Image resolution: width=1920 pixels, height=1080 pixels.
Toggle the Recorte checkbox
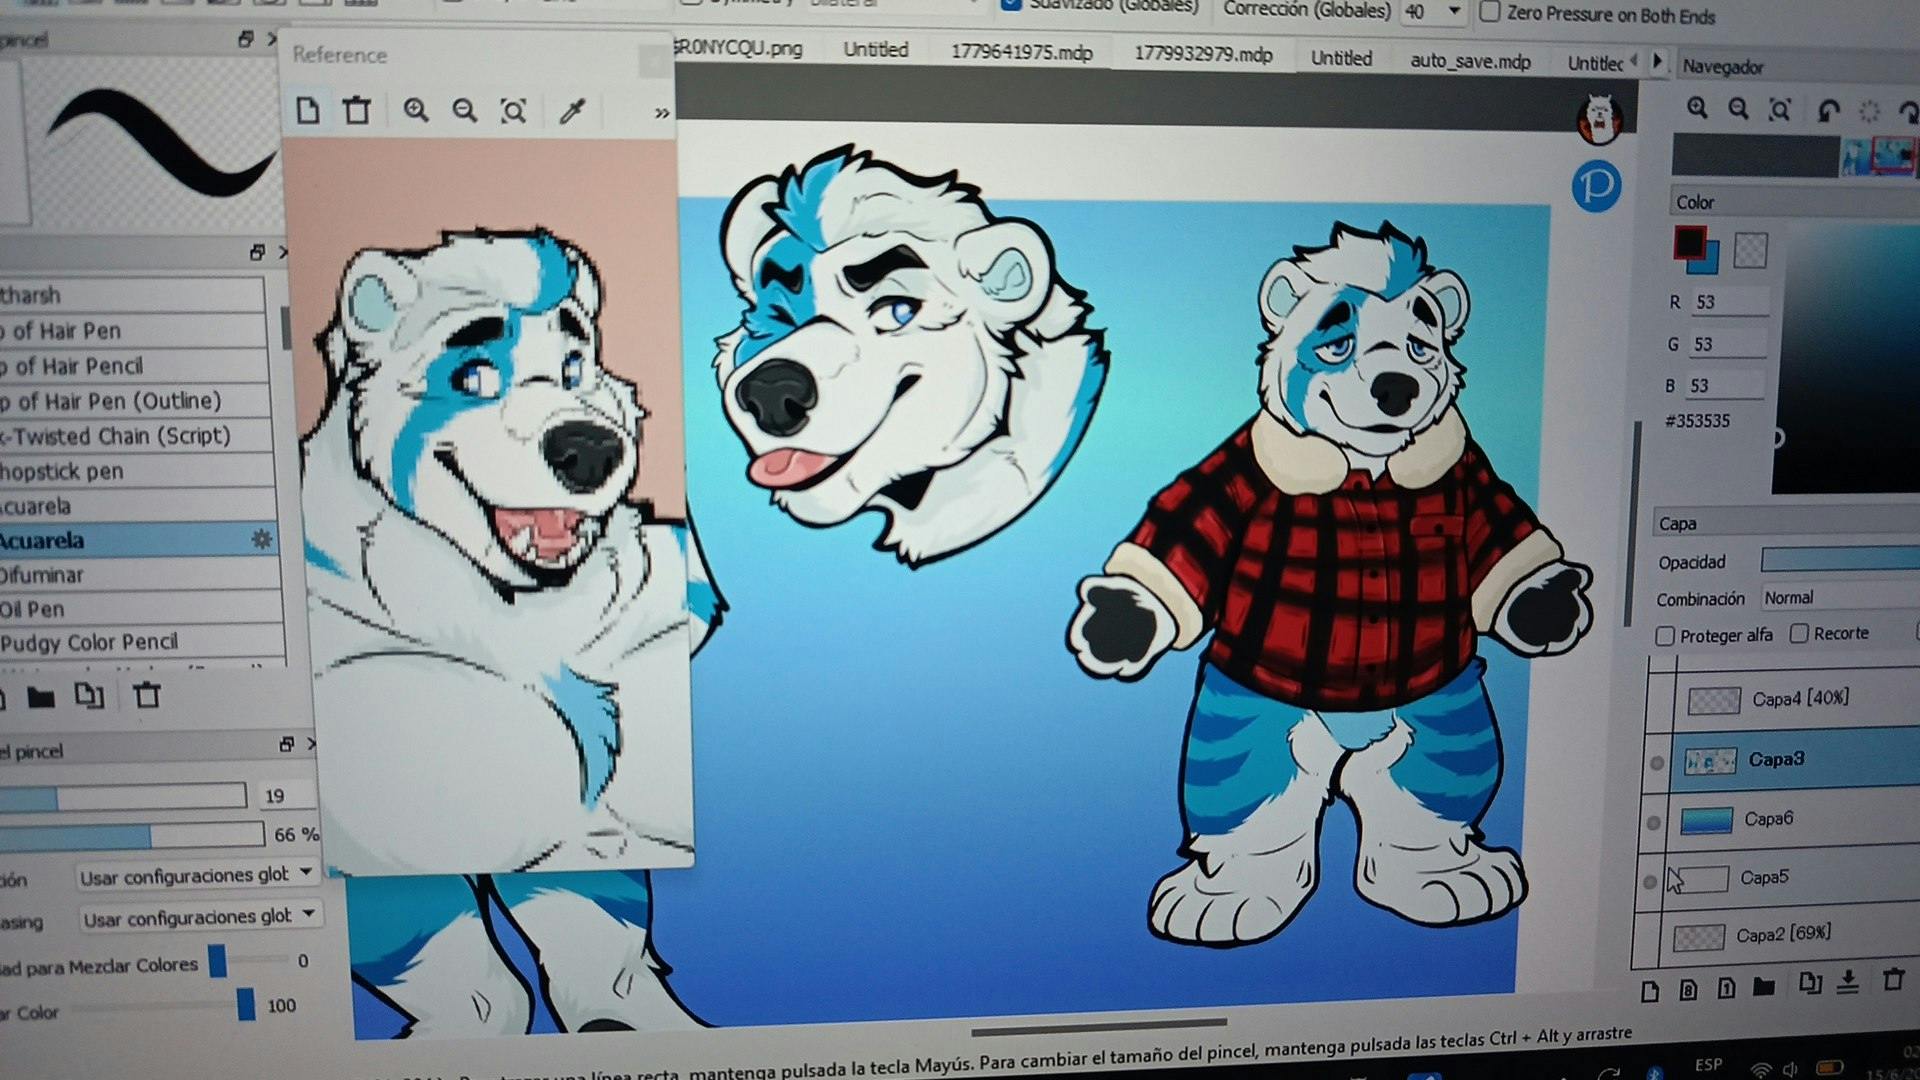click(x=1799, y=633)
